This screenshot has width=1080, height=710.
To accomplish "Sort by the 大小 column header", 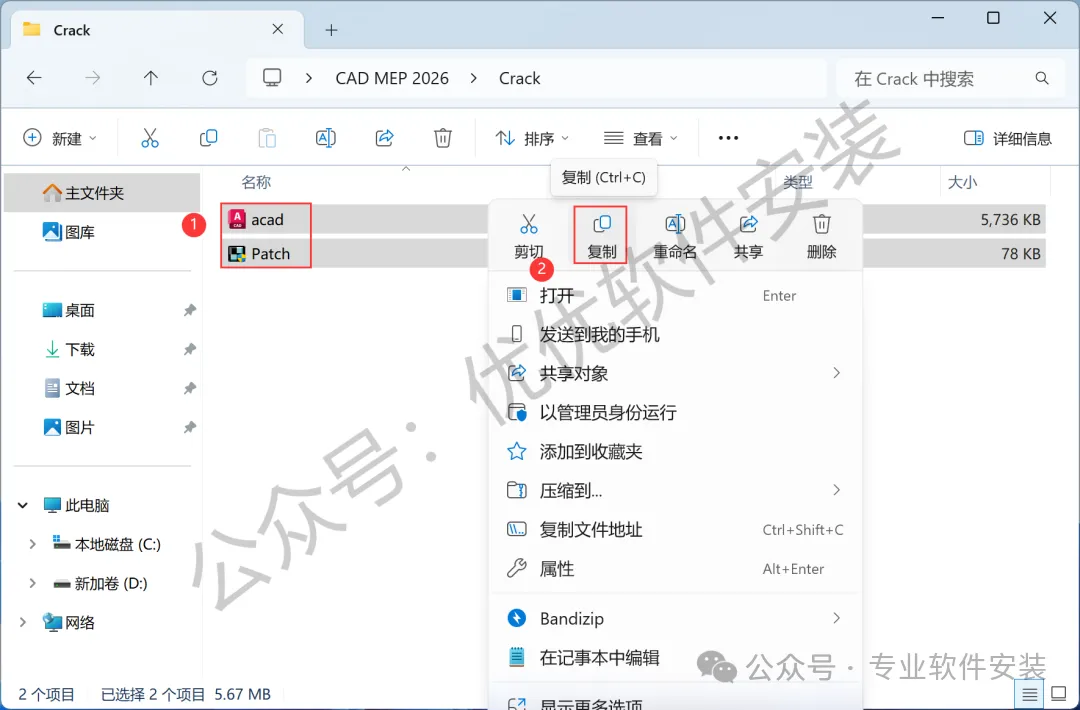I will coord(962,182).
